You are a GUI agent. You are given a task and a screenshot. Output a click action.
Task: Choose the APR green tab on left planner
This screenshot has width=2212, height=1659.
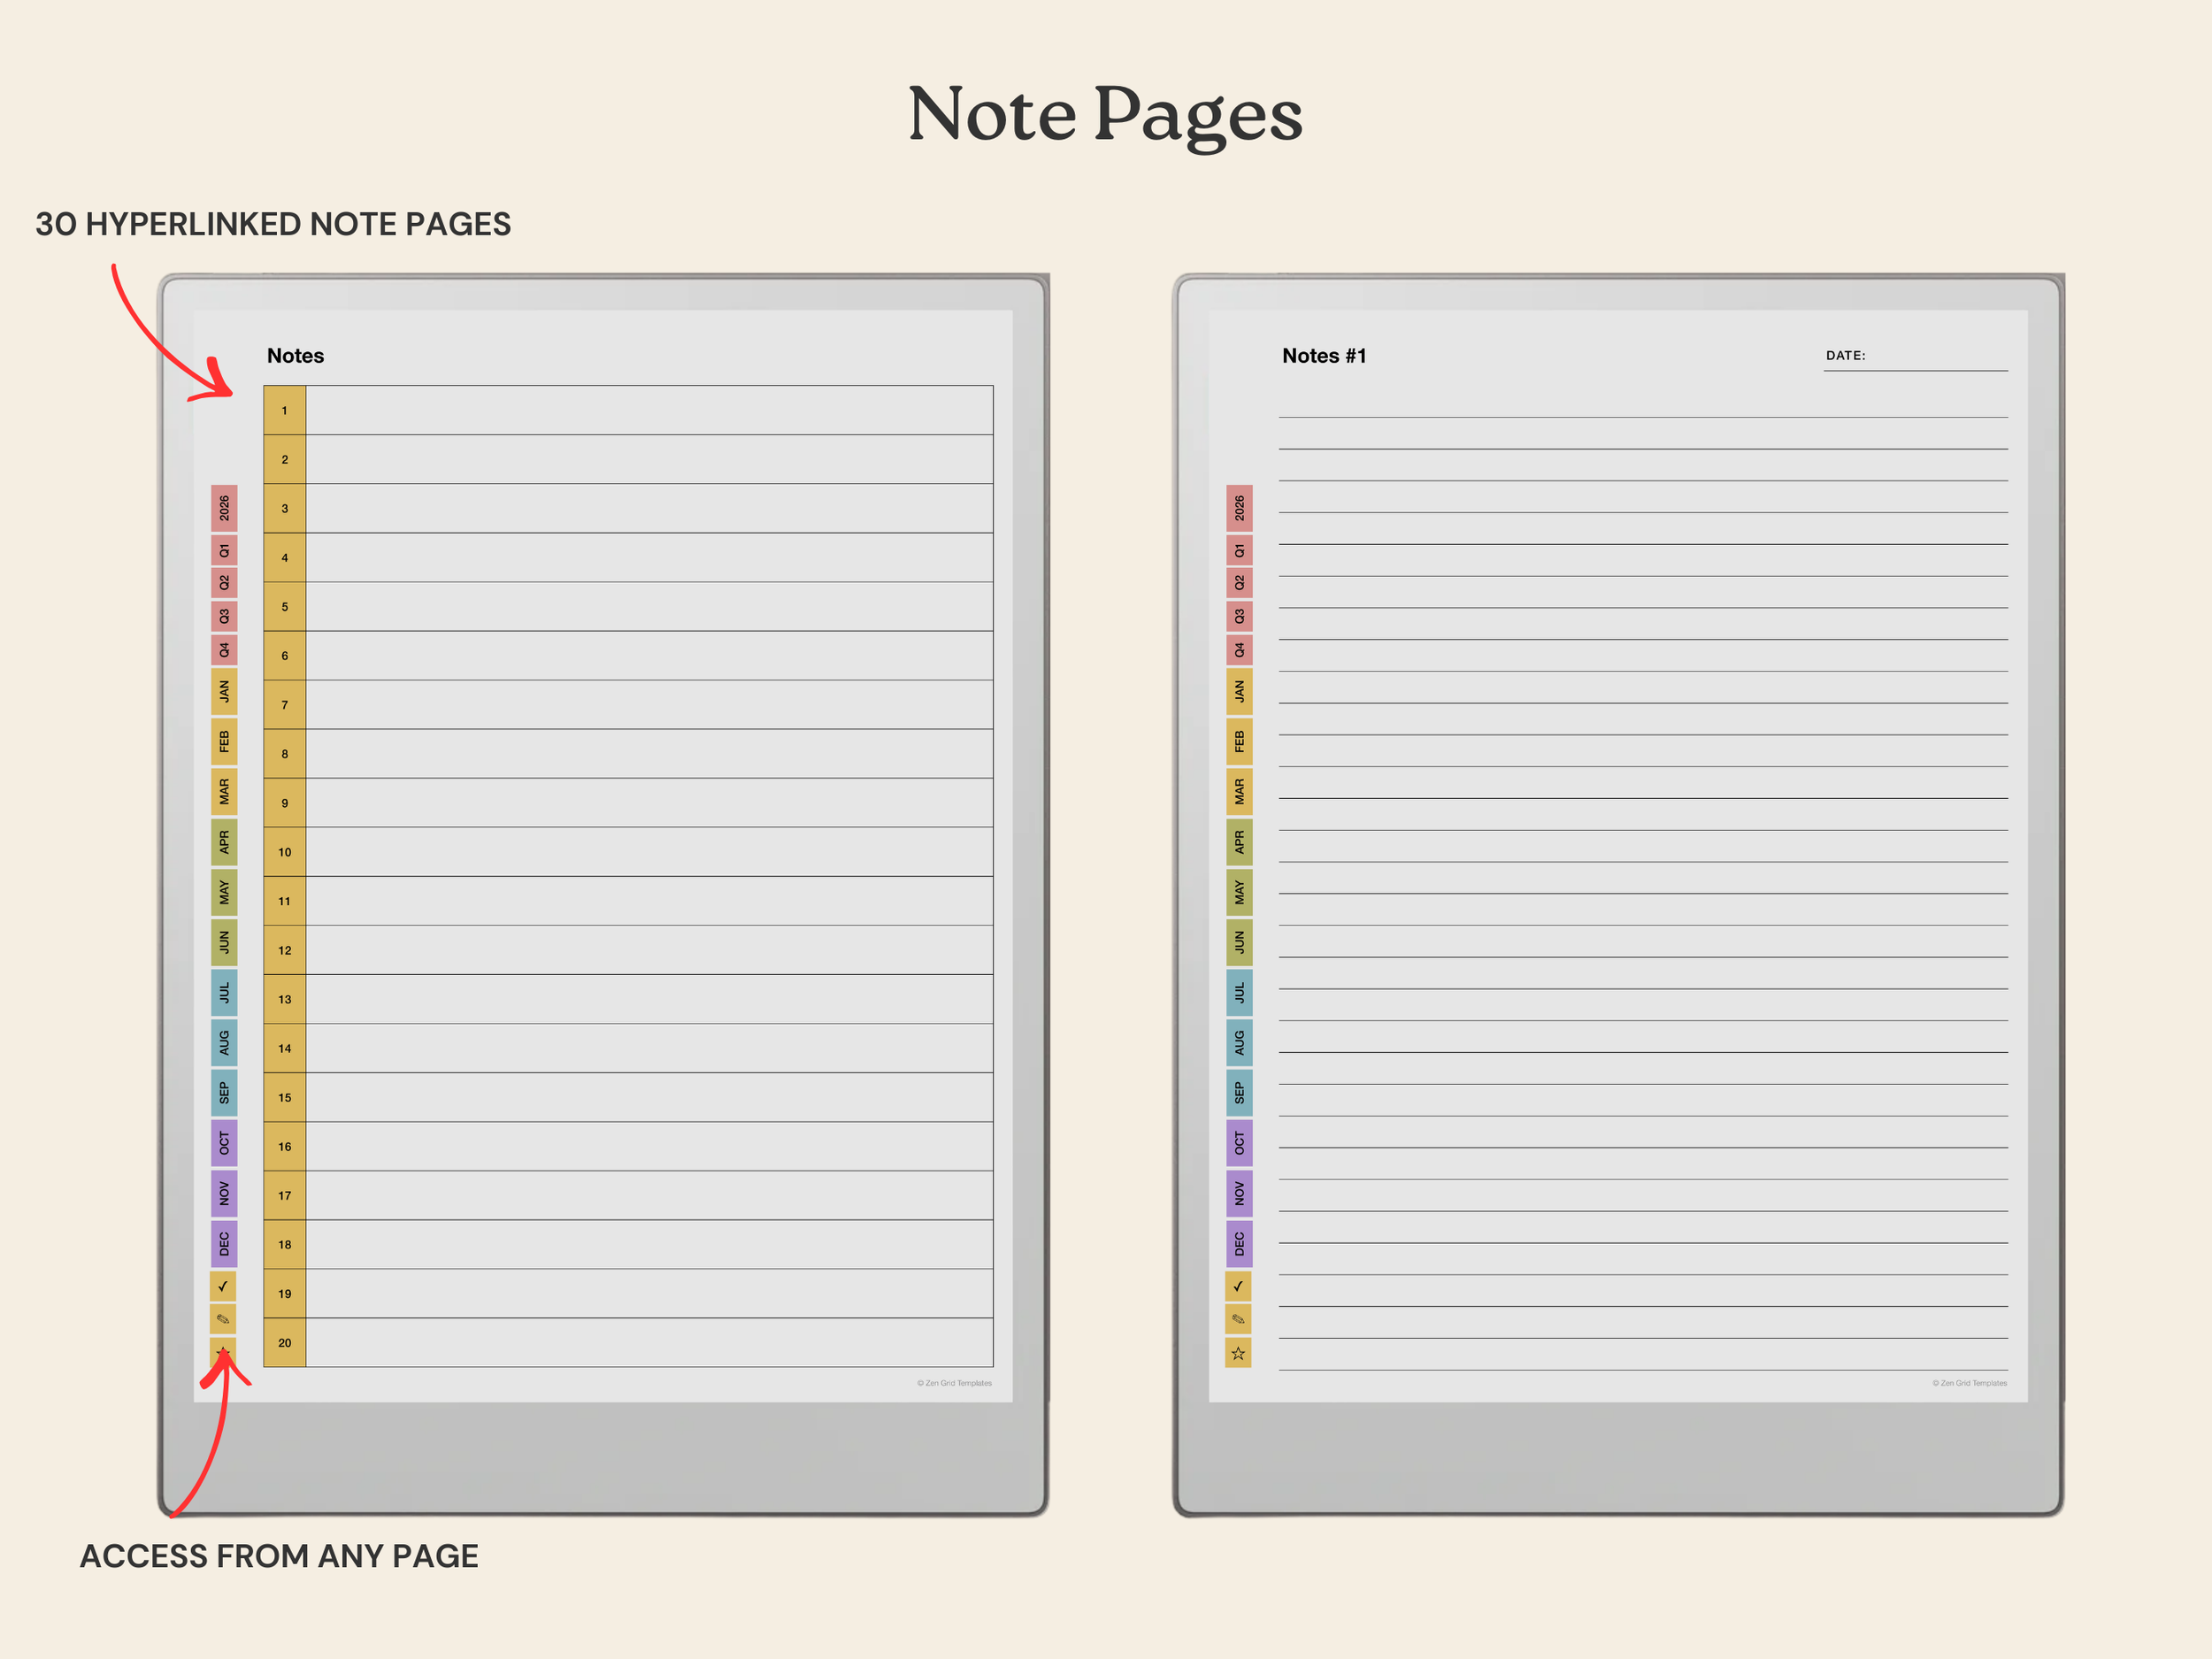point(224,842)
